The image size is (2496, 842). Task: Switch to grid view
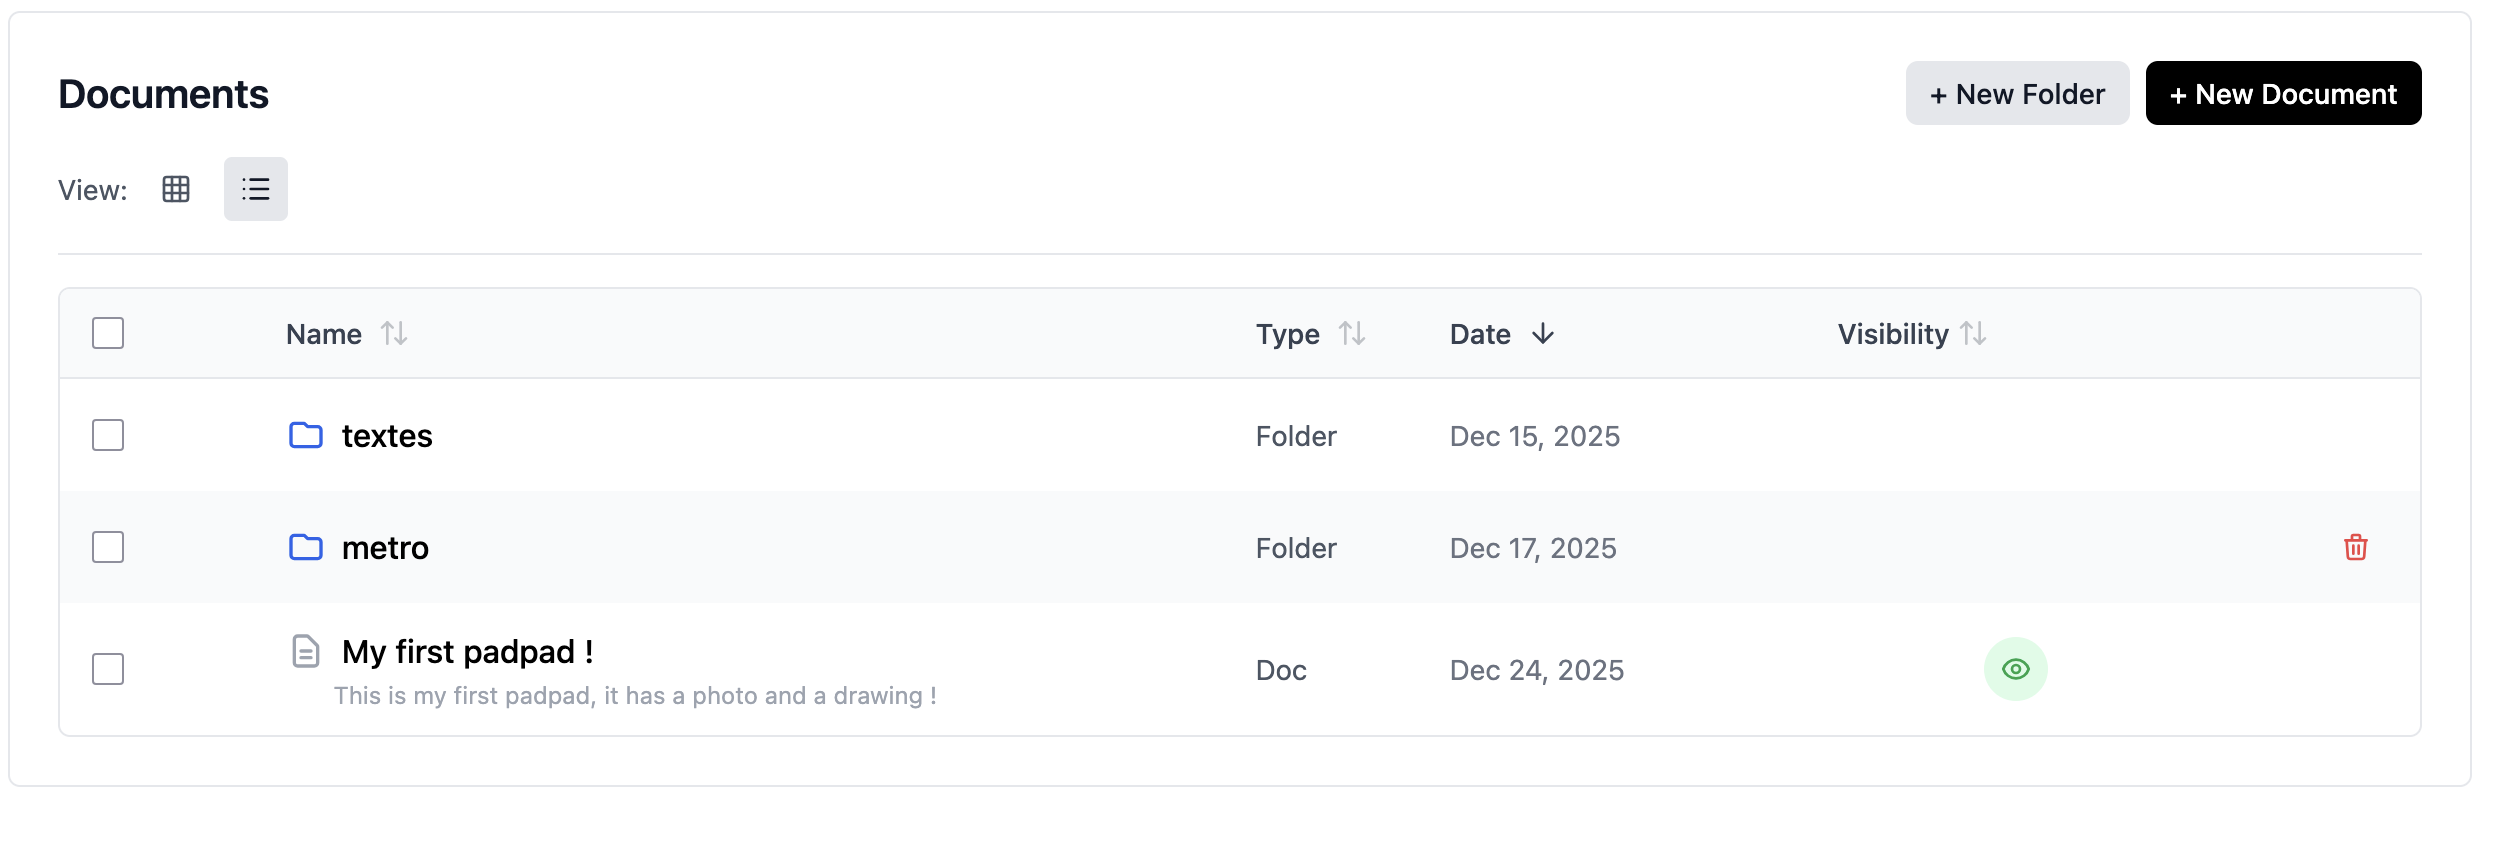click(176, 189)
